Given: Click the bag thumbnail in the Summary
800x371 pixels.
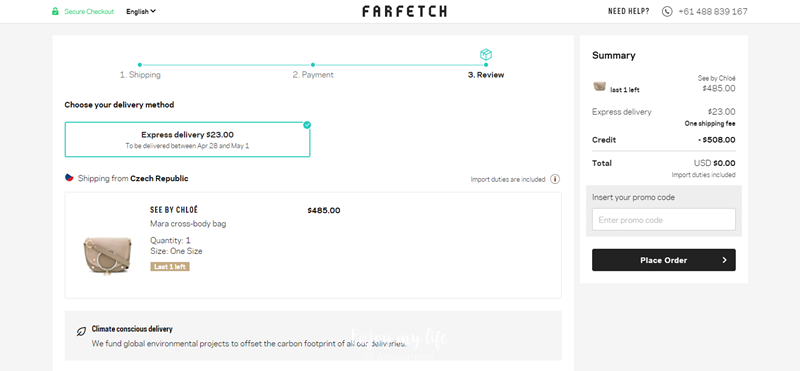Looking at the screenshot, I should coord(599,86).
